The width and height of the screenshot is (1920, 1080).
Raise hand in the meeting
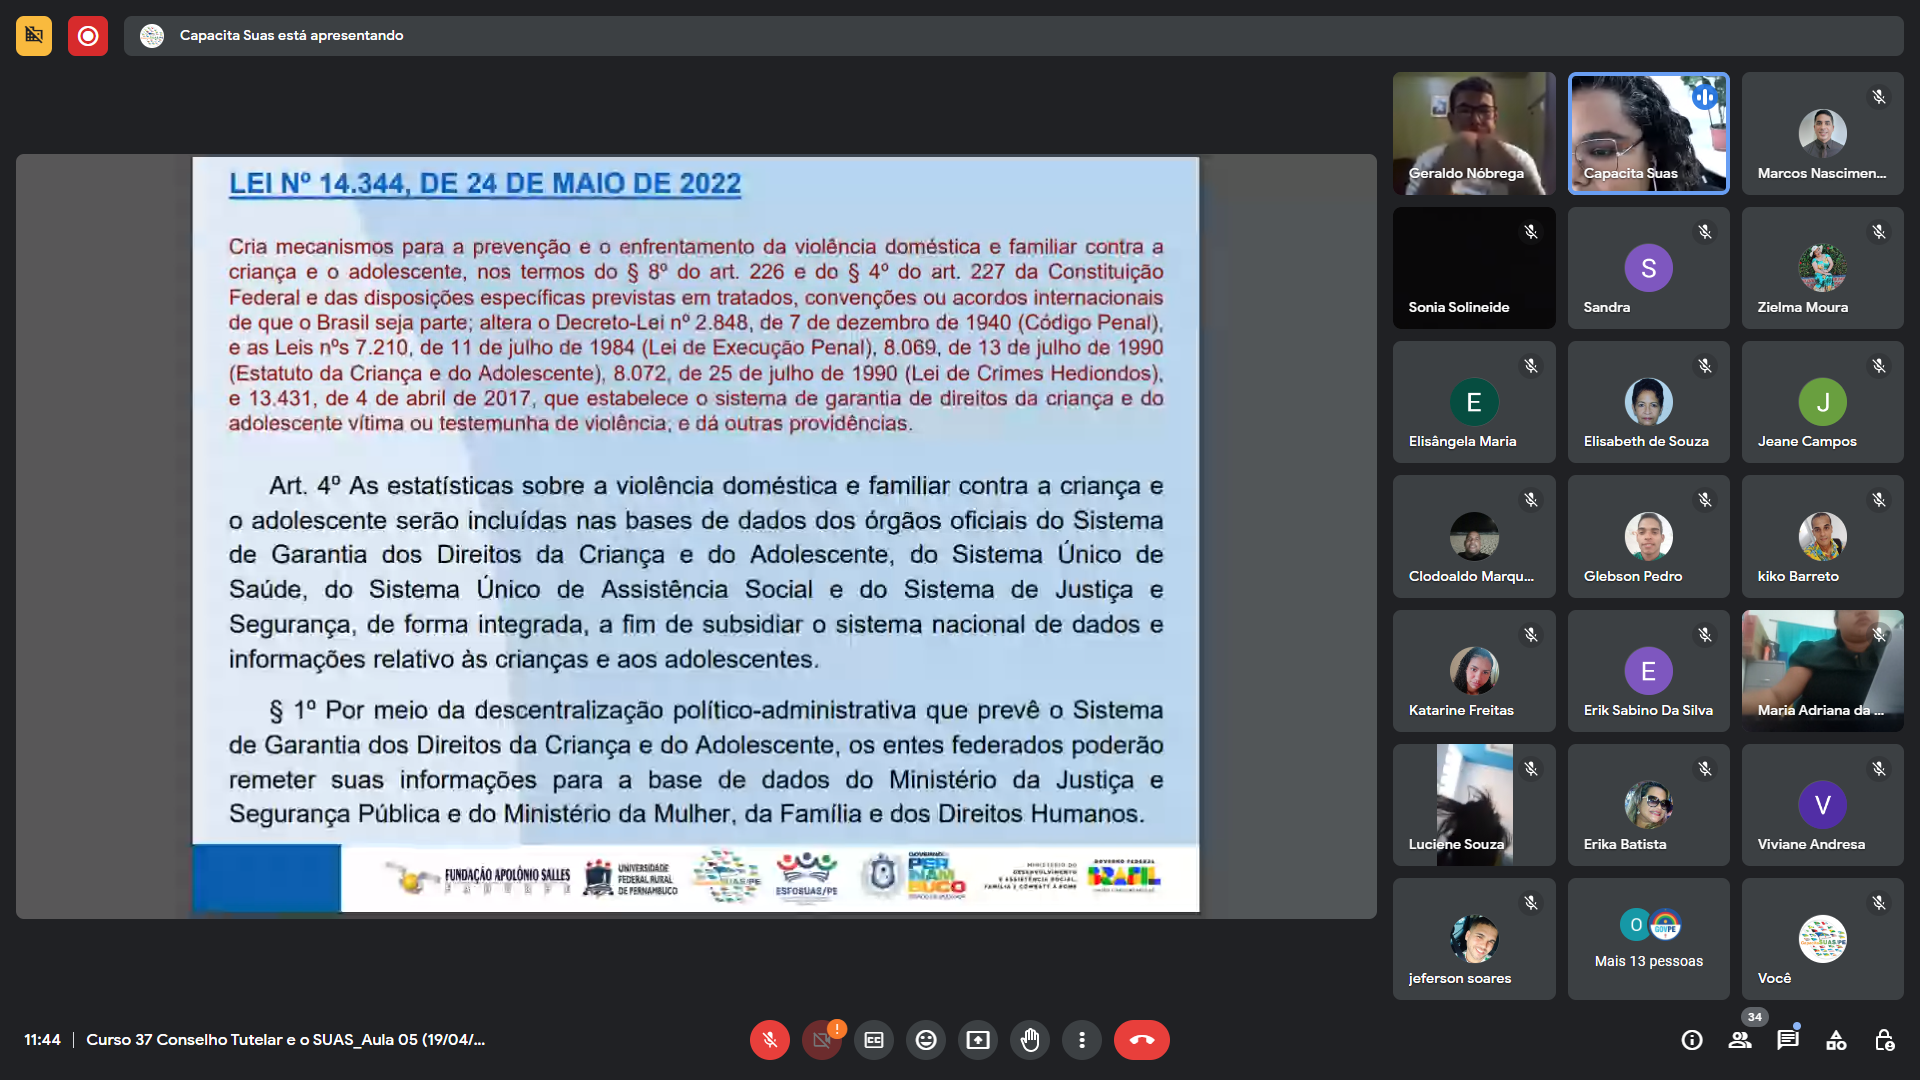coord(1030,1040)
